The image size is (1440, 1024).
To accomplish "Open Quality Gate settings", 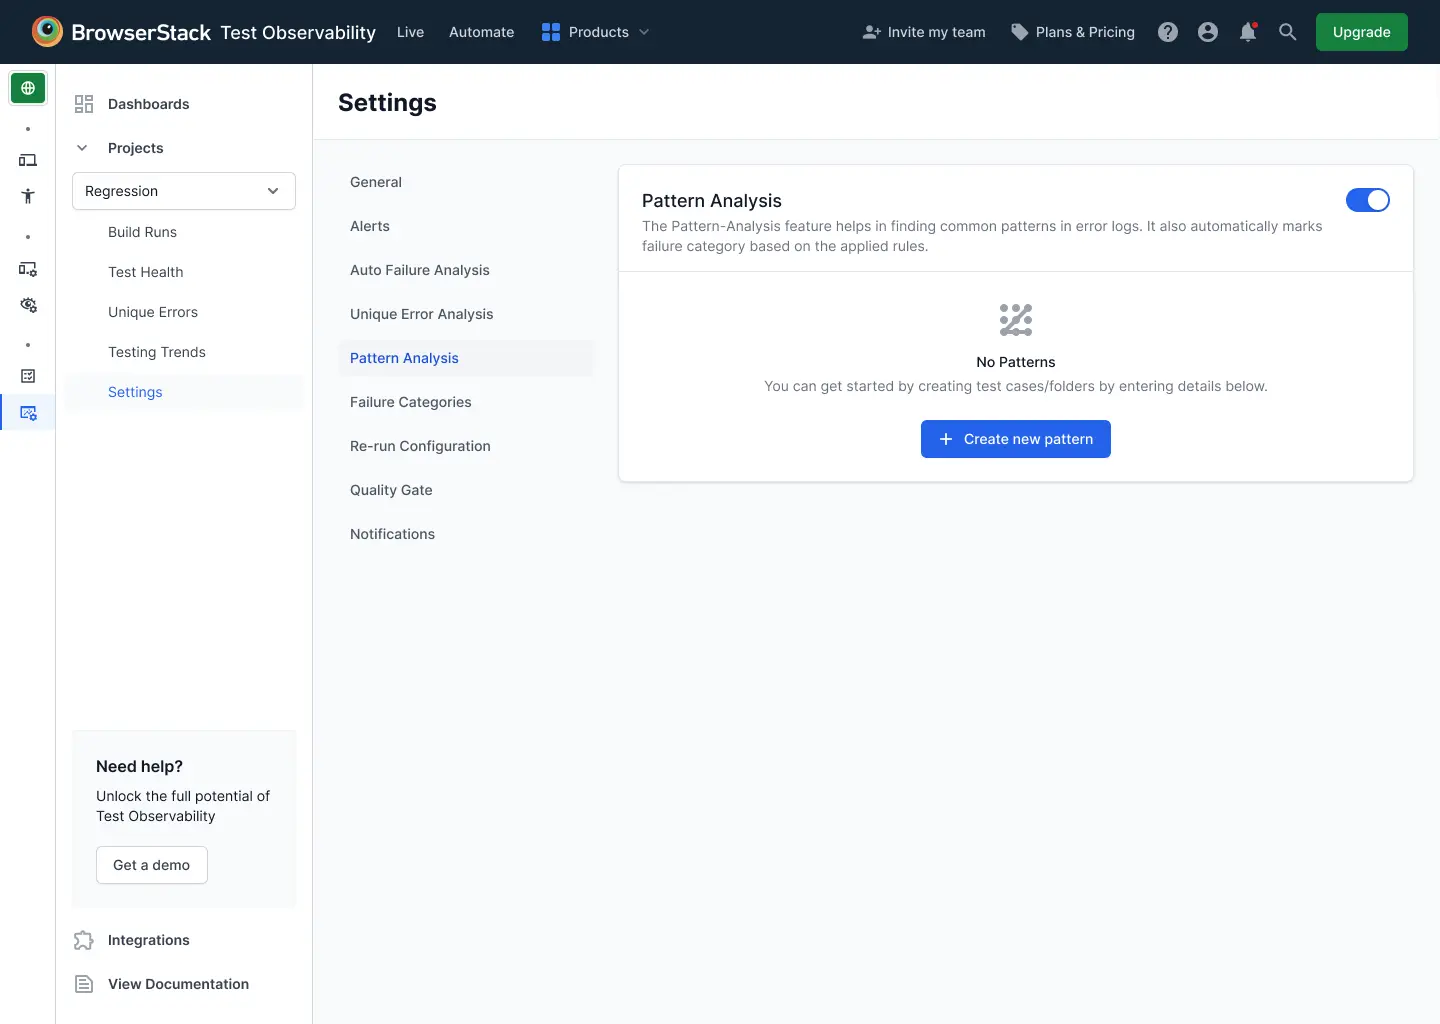I will [x=466, y=490].
